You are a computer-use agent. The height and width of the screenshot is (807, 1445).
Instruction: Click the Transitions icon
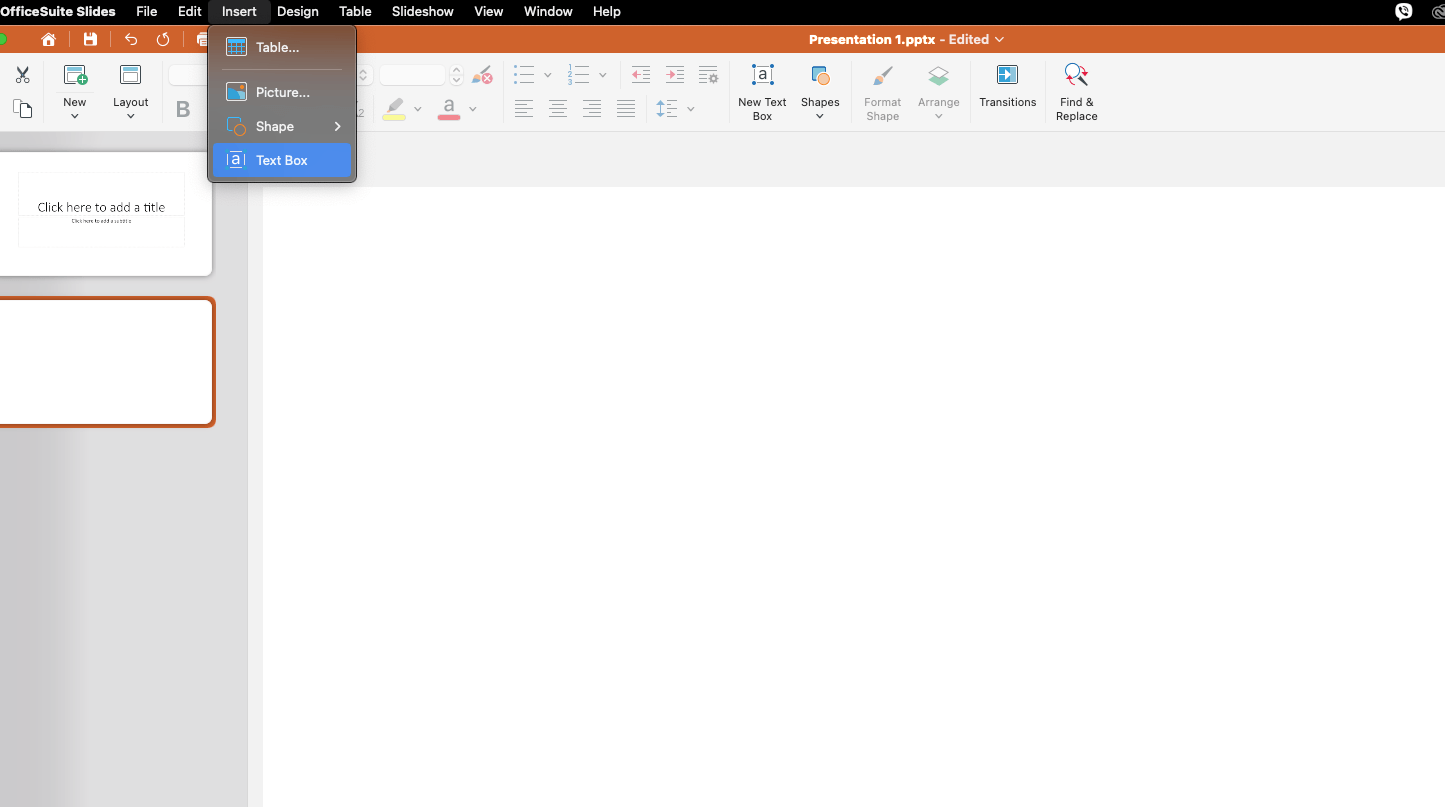click(x=1007, y=86)
